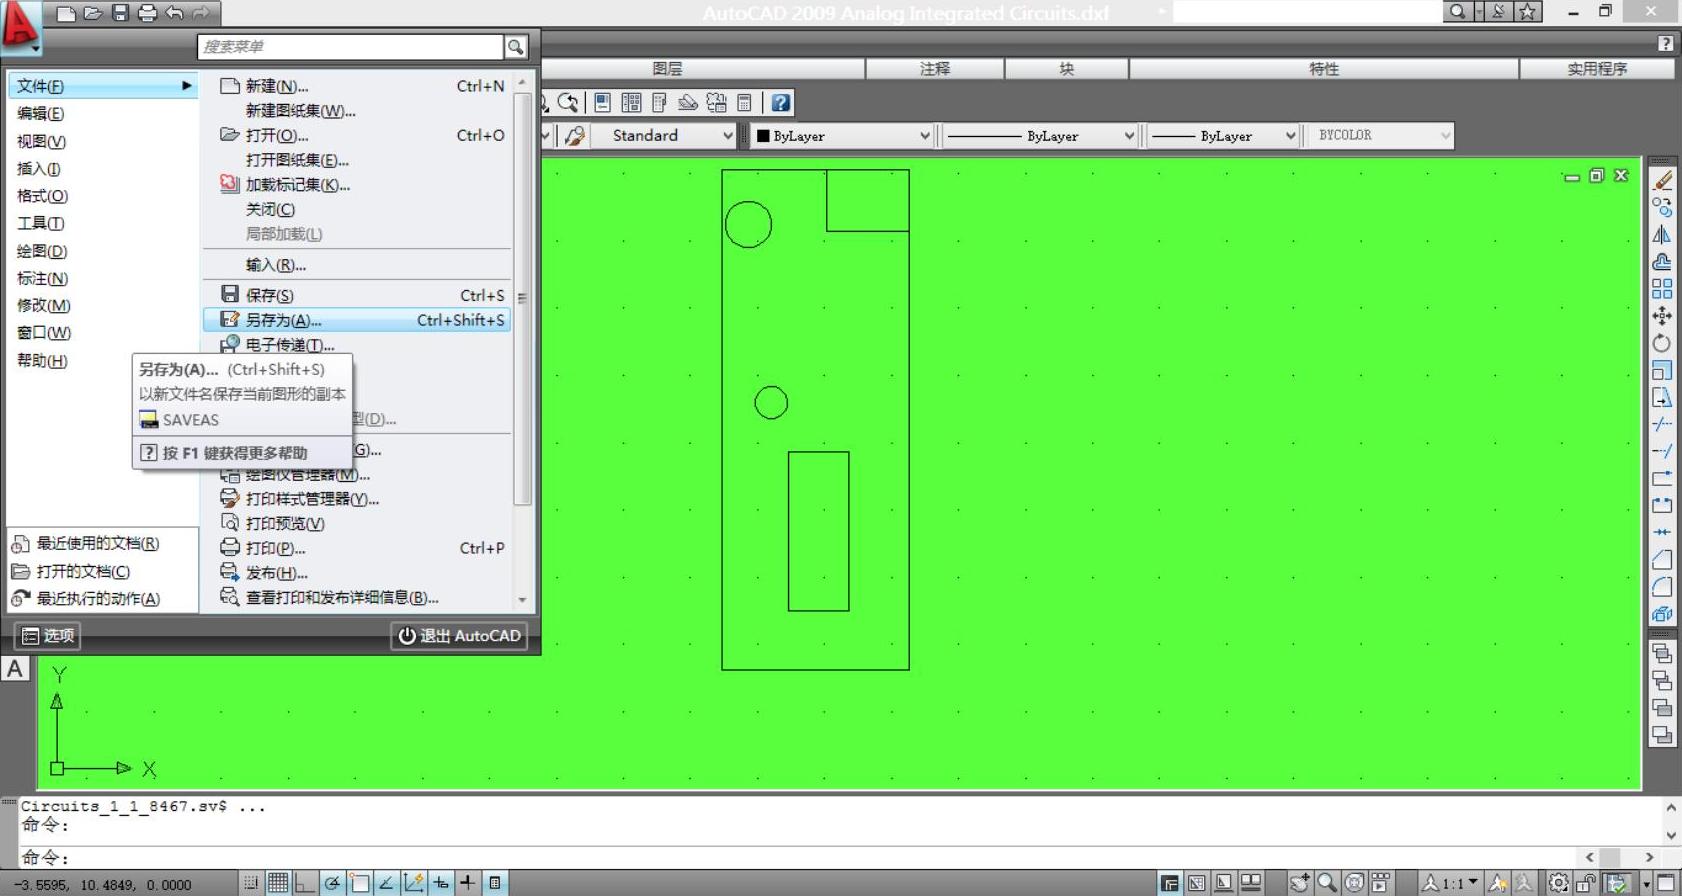The width and height of the screenshot is (1682, 896).
Task: Choose 保存(S) from the file menu
Action: (x=357, y=295)
